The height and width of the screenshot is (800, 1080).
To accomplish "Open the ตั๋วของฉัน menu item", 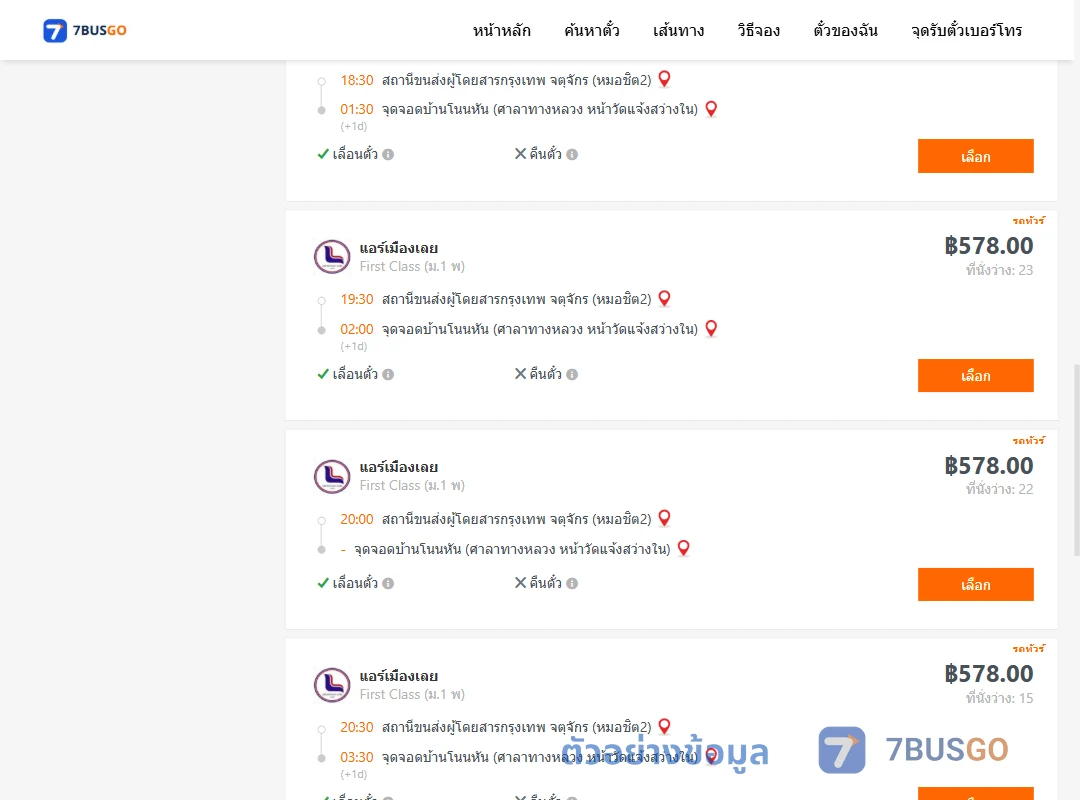I will coord(845,30).
